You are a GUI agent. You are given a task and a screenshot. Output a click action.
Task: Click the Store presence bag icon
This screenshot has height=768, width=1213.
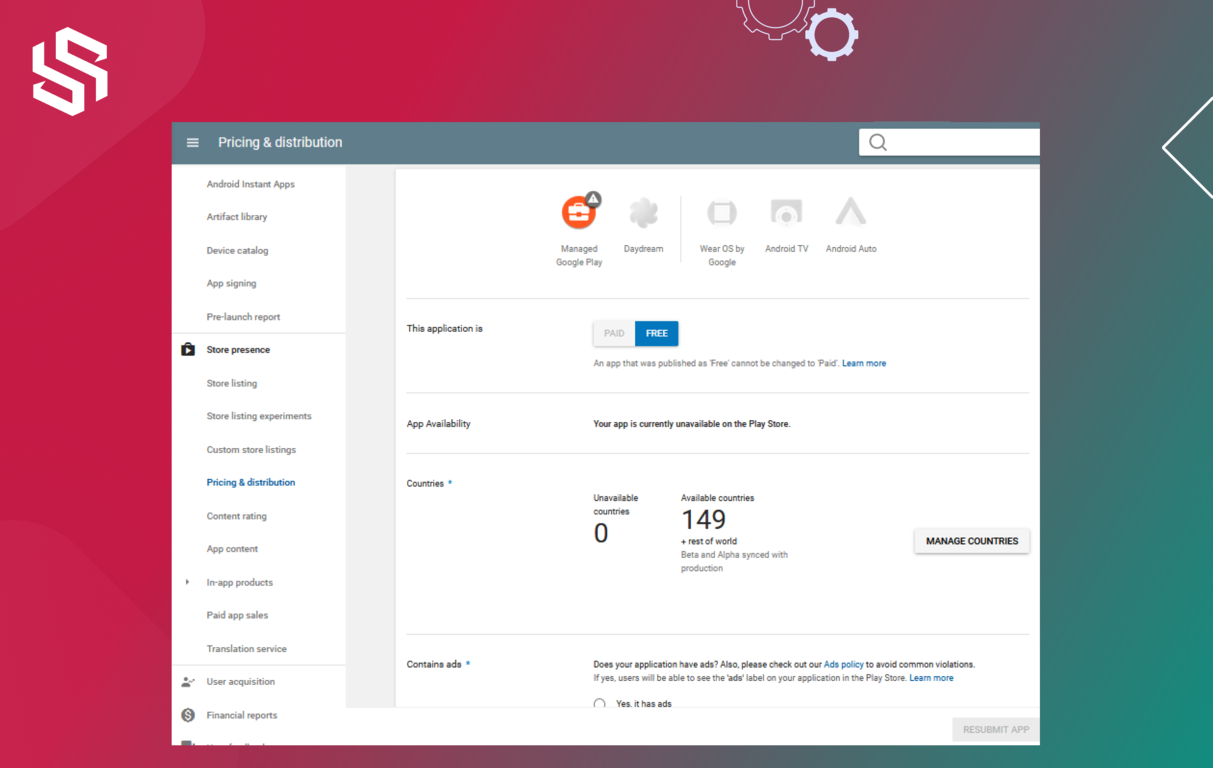point(188,350)
